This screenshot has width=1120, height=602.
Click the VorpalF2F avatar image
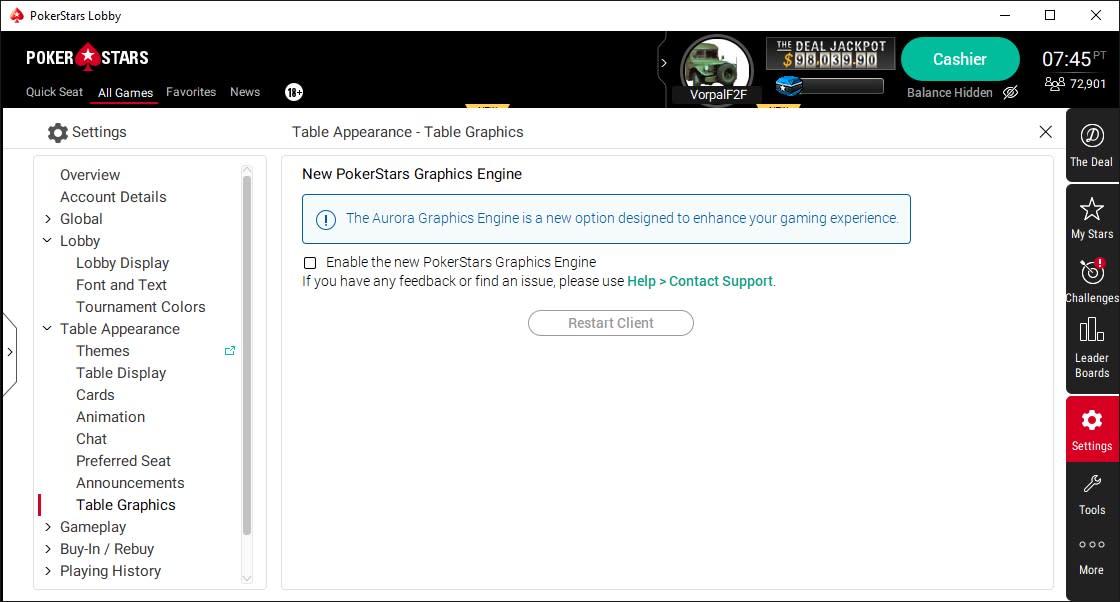tap(716, 70)
